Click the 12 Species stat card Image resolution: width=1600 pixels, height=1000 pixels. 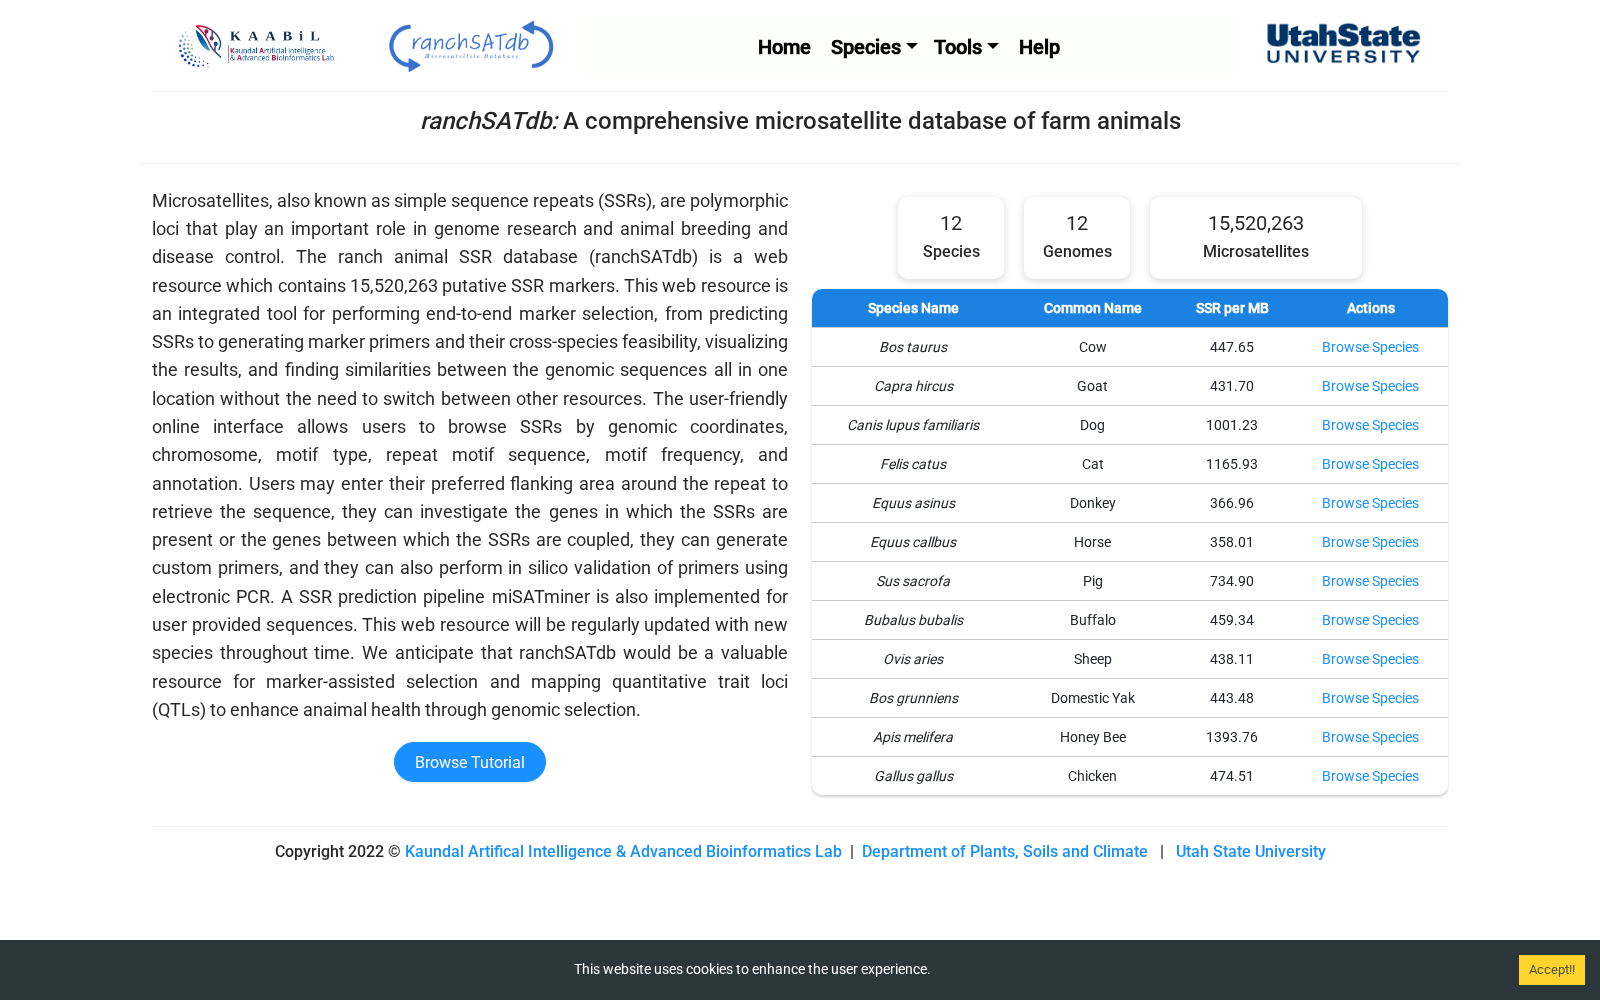pos(951,238)
